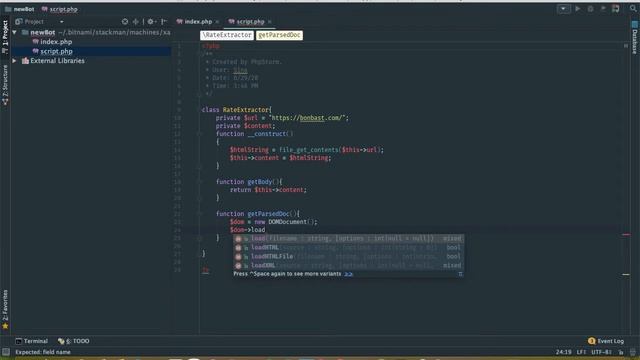The height and width of the screenshot is (360, 640).
Task: Open Search Everywhere magnifier icon
Action: pos(633,9)
